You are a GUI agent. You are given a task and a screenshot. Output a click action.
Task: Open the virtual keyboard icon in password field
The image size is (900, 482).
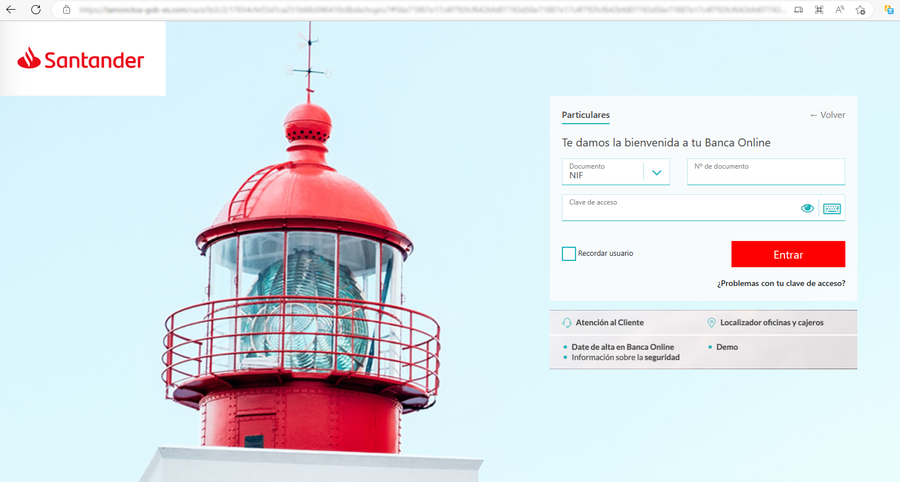tap(831, 208)
